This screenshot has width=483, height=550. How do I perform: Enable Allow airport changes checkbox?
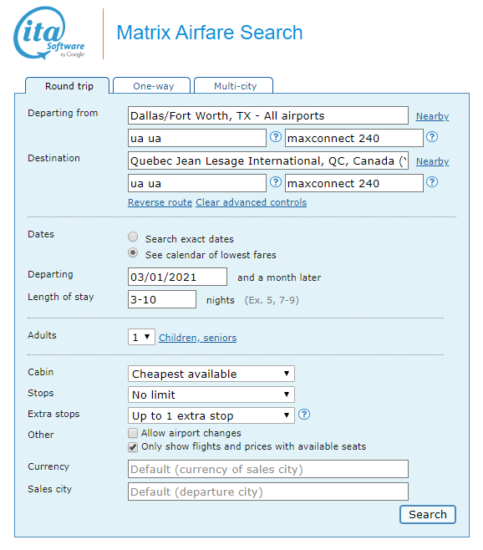[x=133, y=433]
